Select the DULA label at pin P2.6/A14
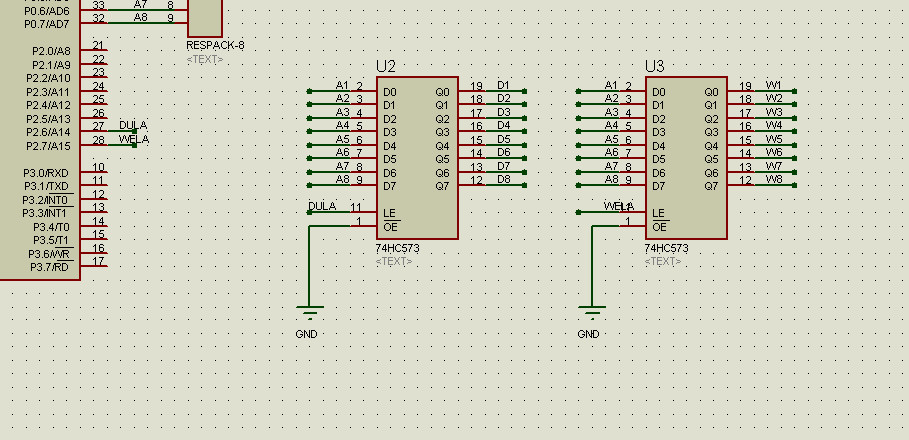This screenshot has height=440, width=909. pos(133,126)
